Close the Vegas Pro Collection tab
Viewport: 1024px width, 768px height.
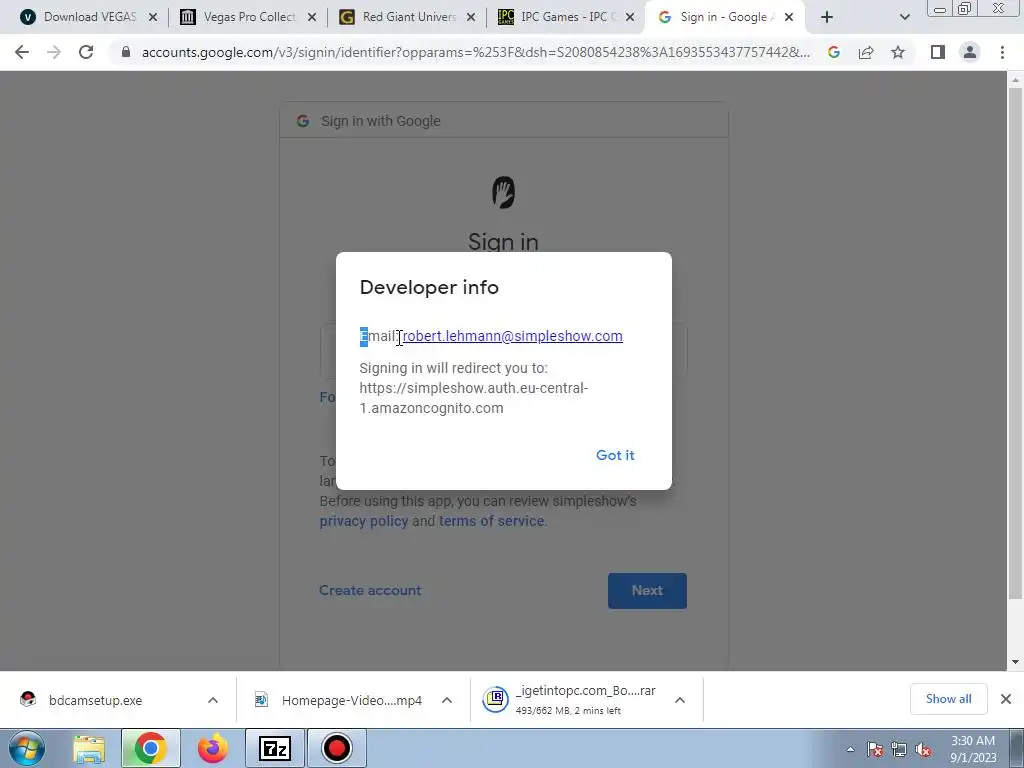312,18
